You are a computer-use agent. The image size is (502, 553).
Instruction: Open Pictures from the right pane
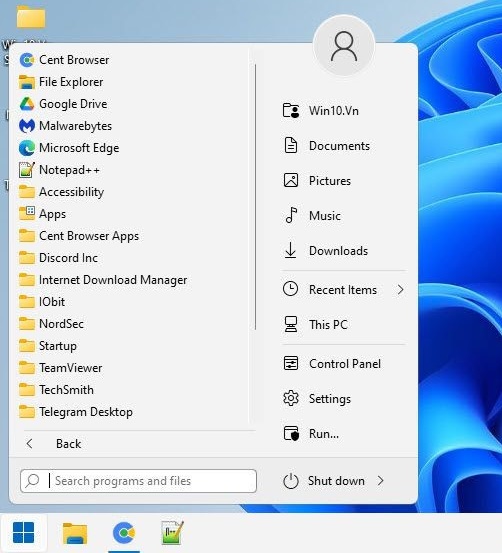(x=317, y=181)
